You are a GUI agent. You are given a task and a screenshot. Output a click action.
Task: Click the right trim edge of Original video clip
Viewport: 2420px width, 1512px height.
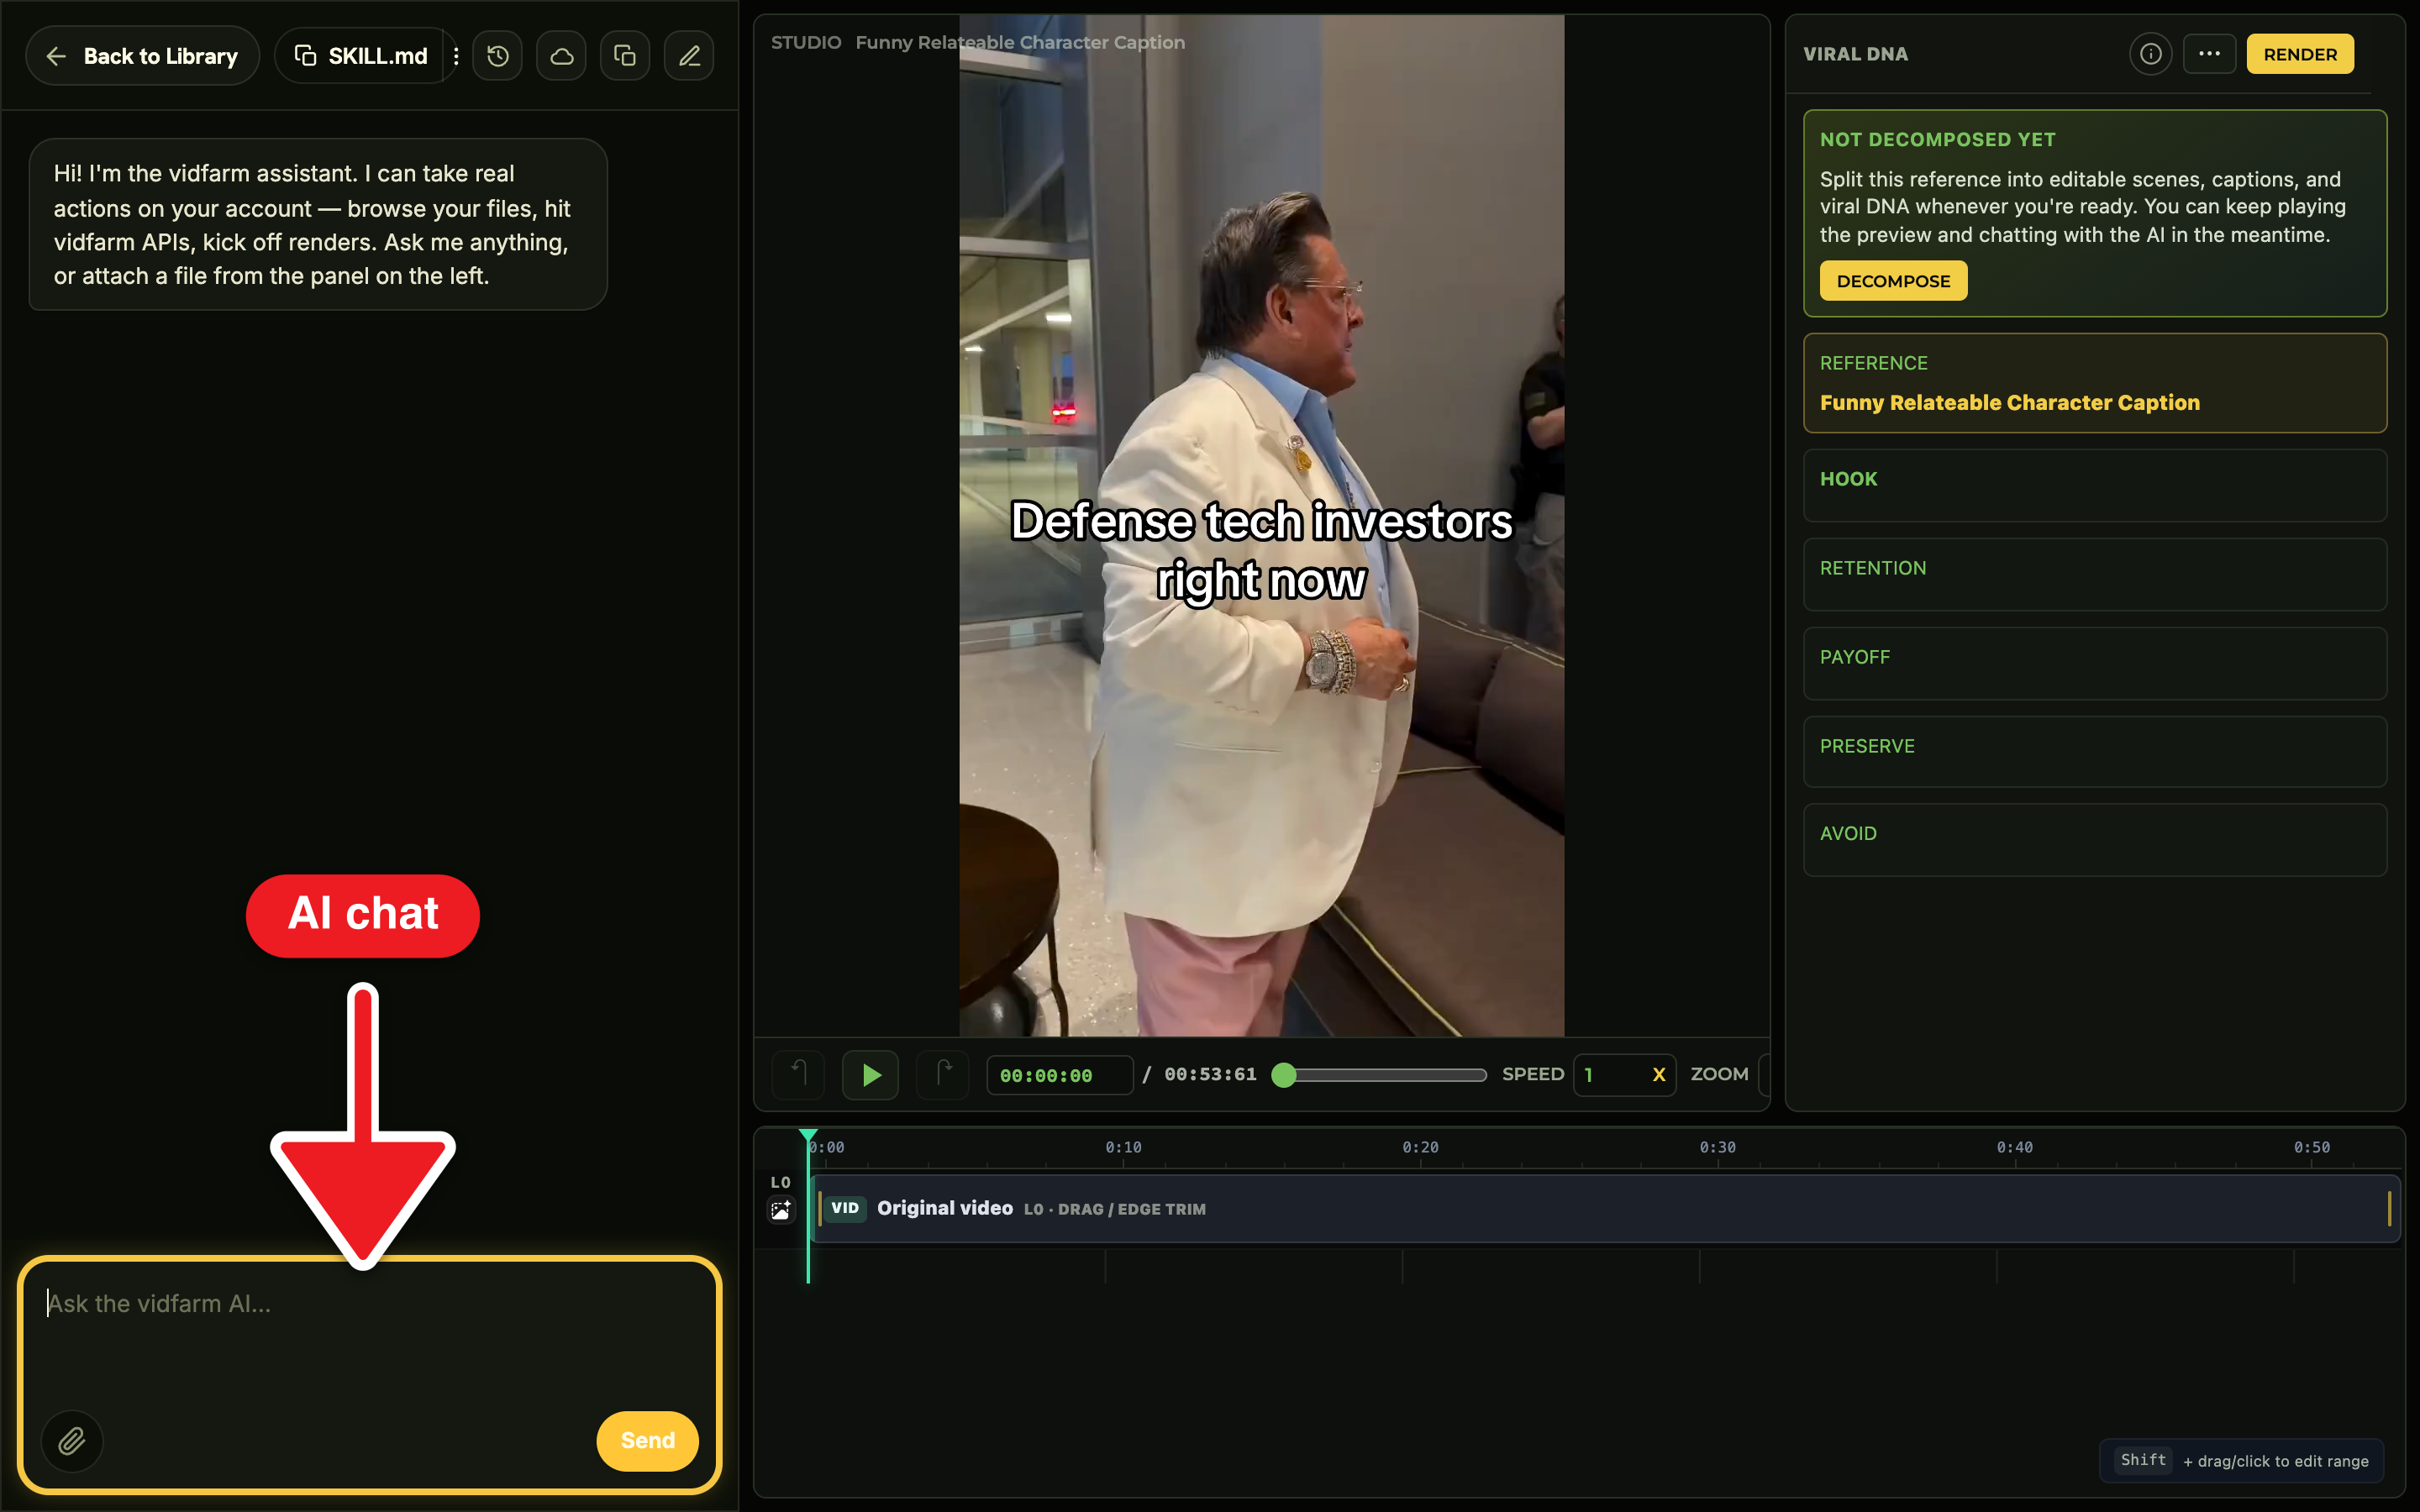tap(2390, 1209)
